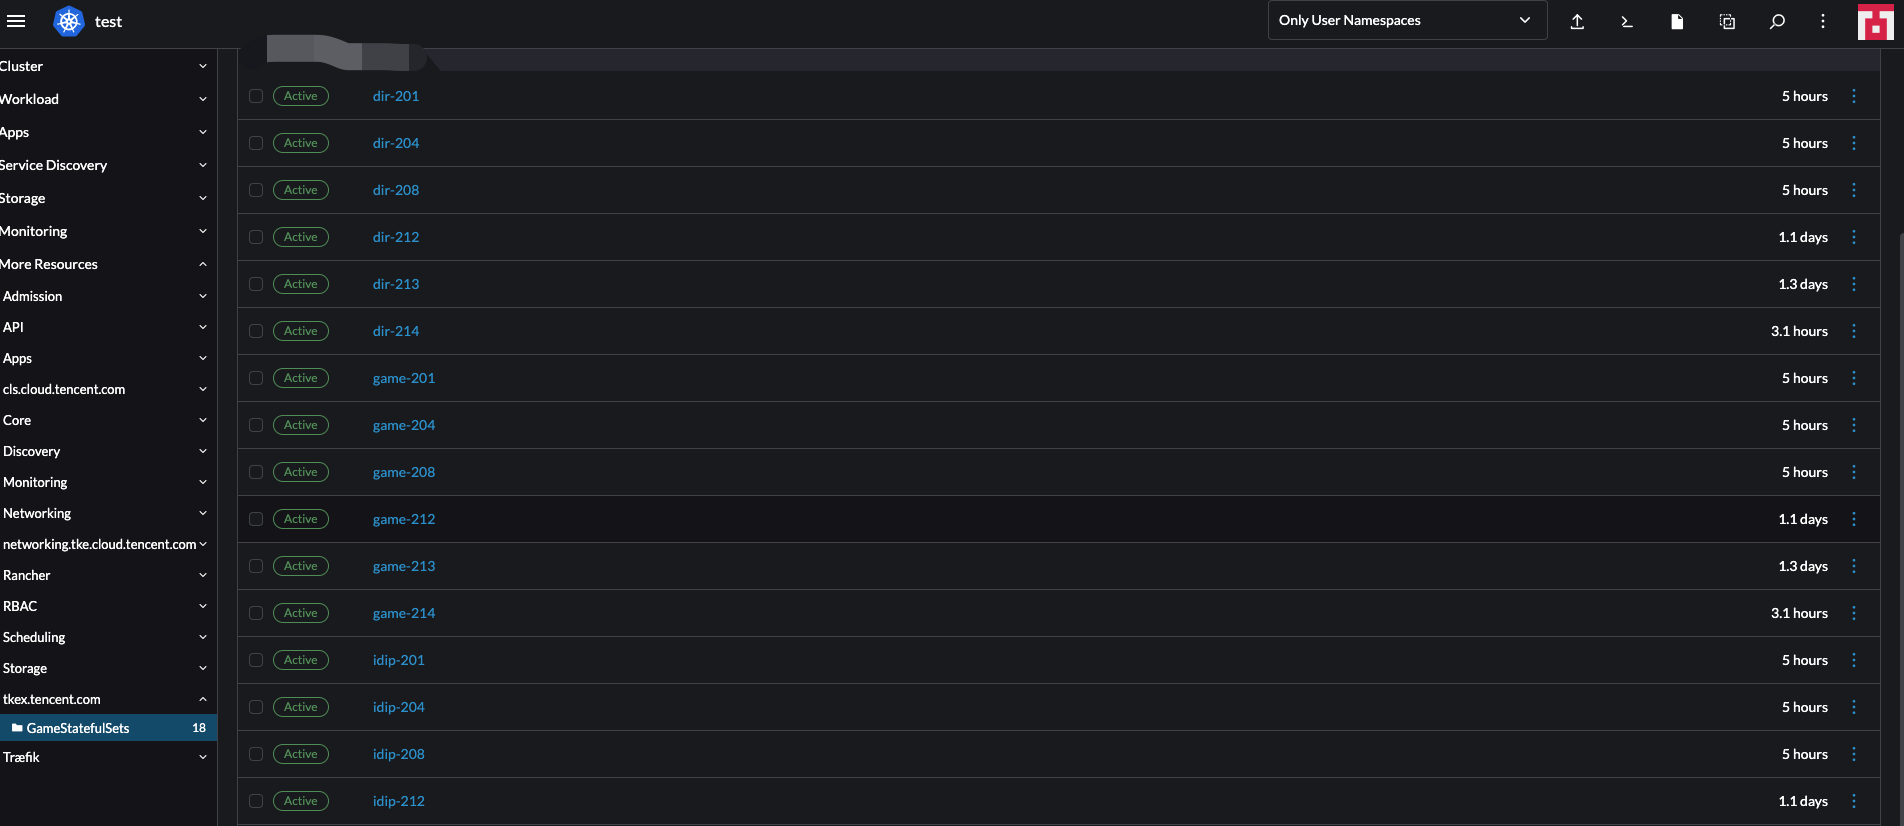Open the header more-options kebab menu

(1823, 21)
